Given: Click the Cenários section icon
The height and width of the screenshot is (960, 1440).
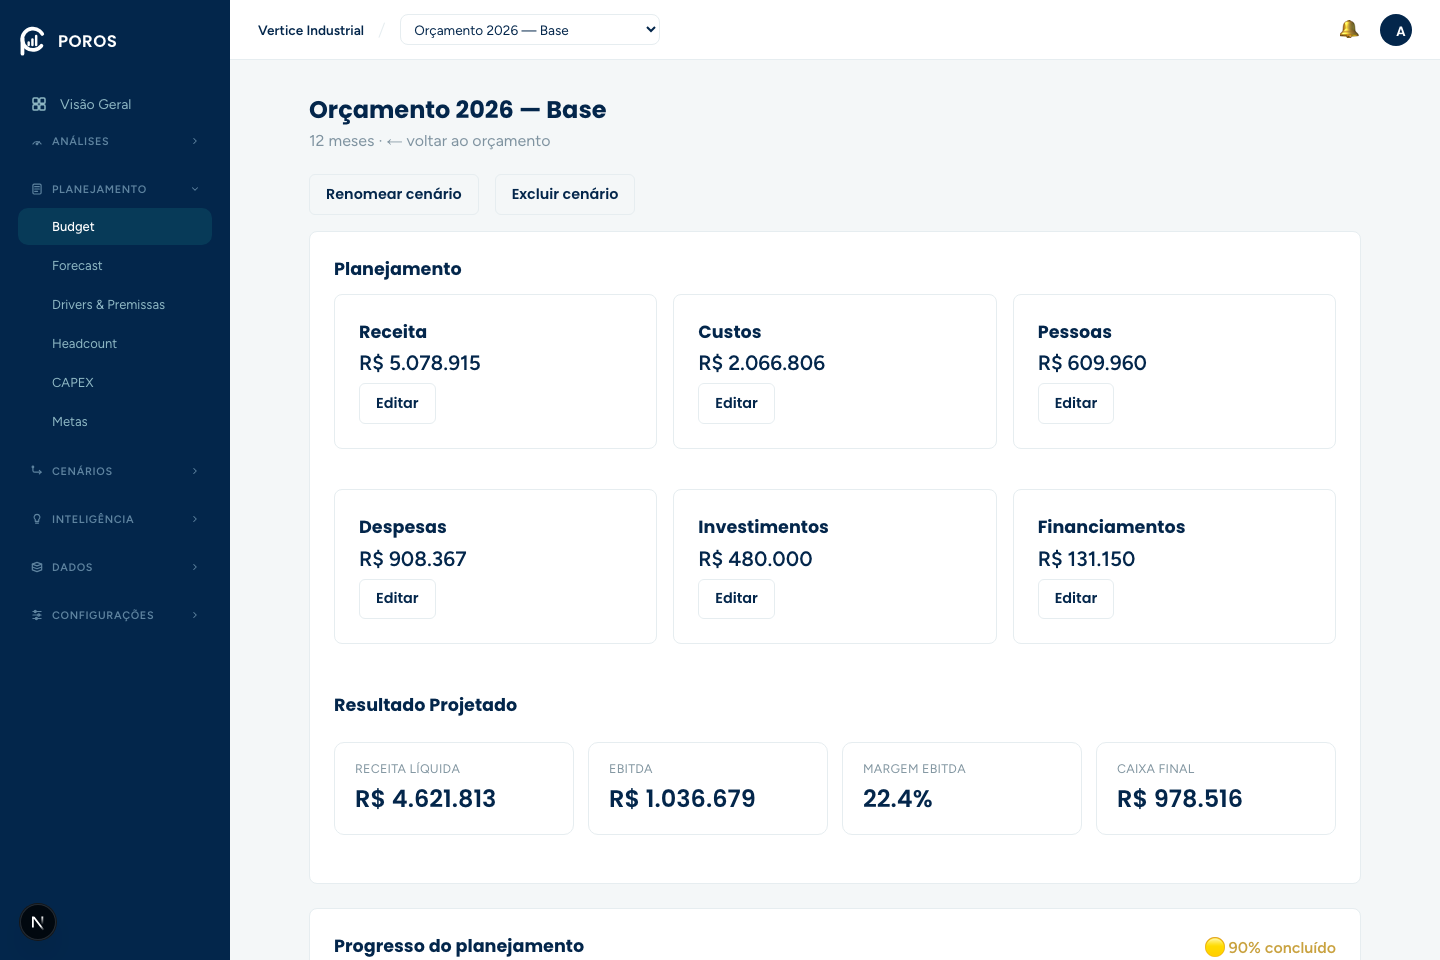Looking at the screenshot, I should pyautogui.click(x=37, y=470).
